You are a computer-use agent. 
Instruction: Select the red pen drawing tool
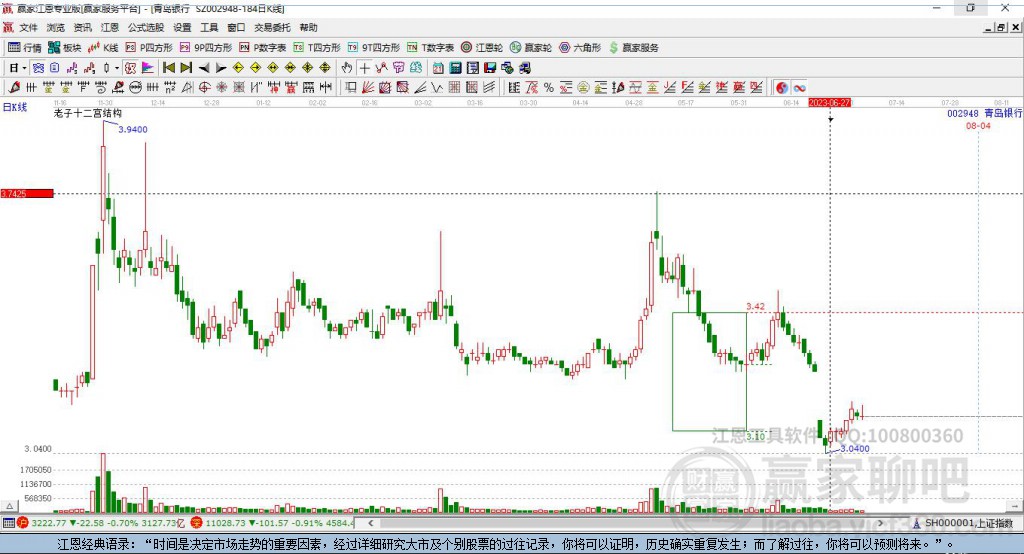click(x=14, y=88)
